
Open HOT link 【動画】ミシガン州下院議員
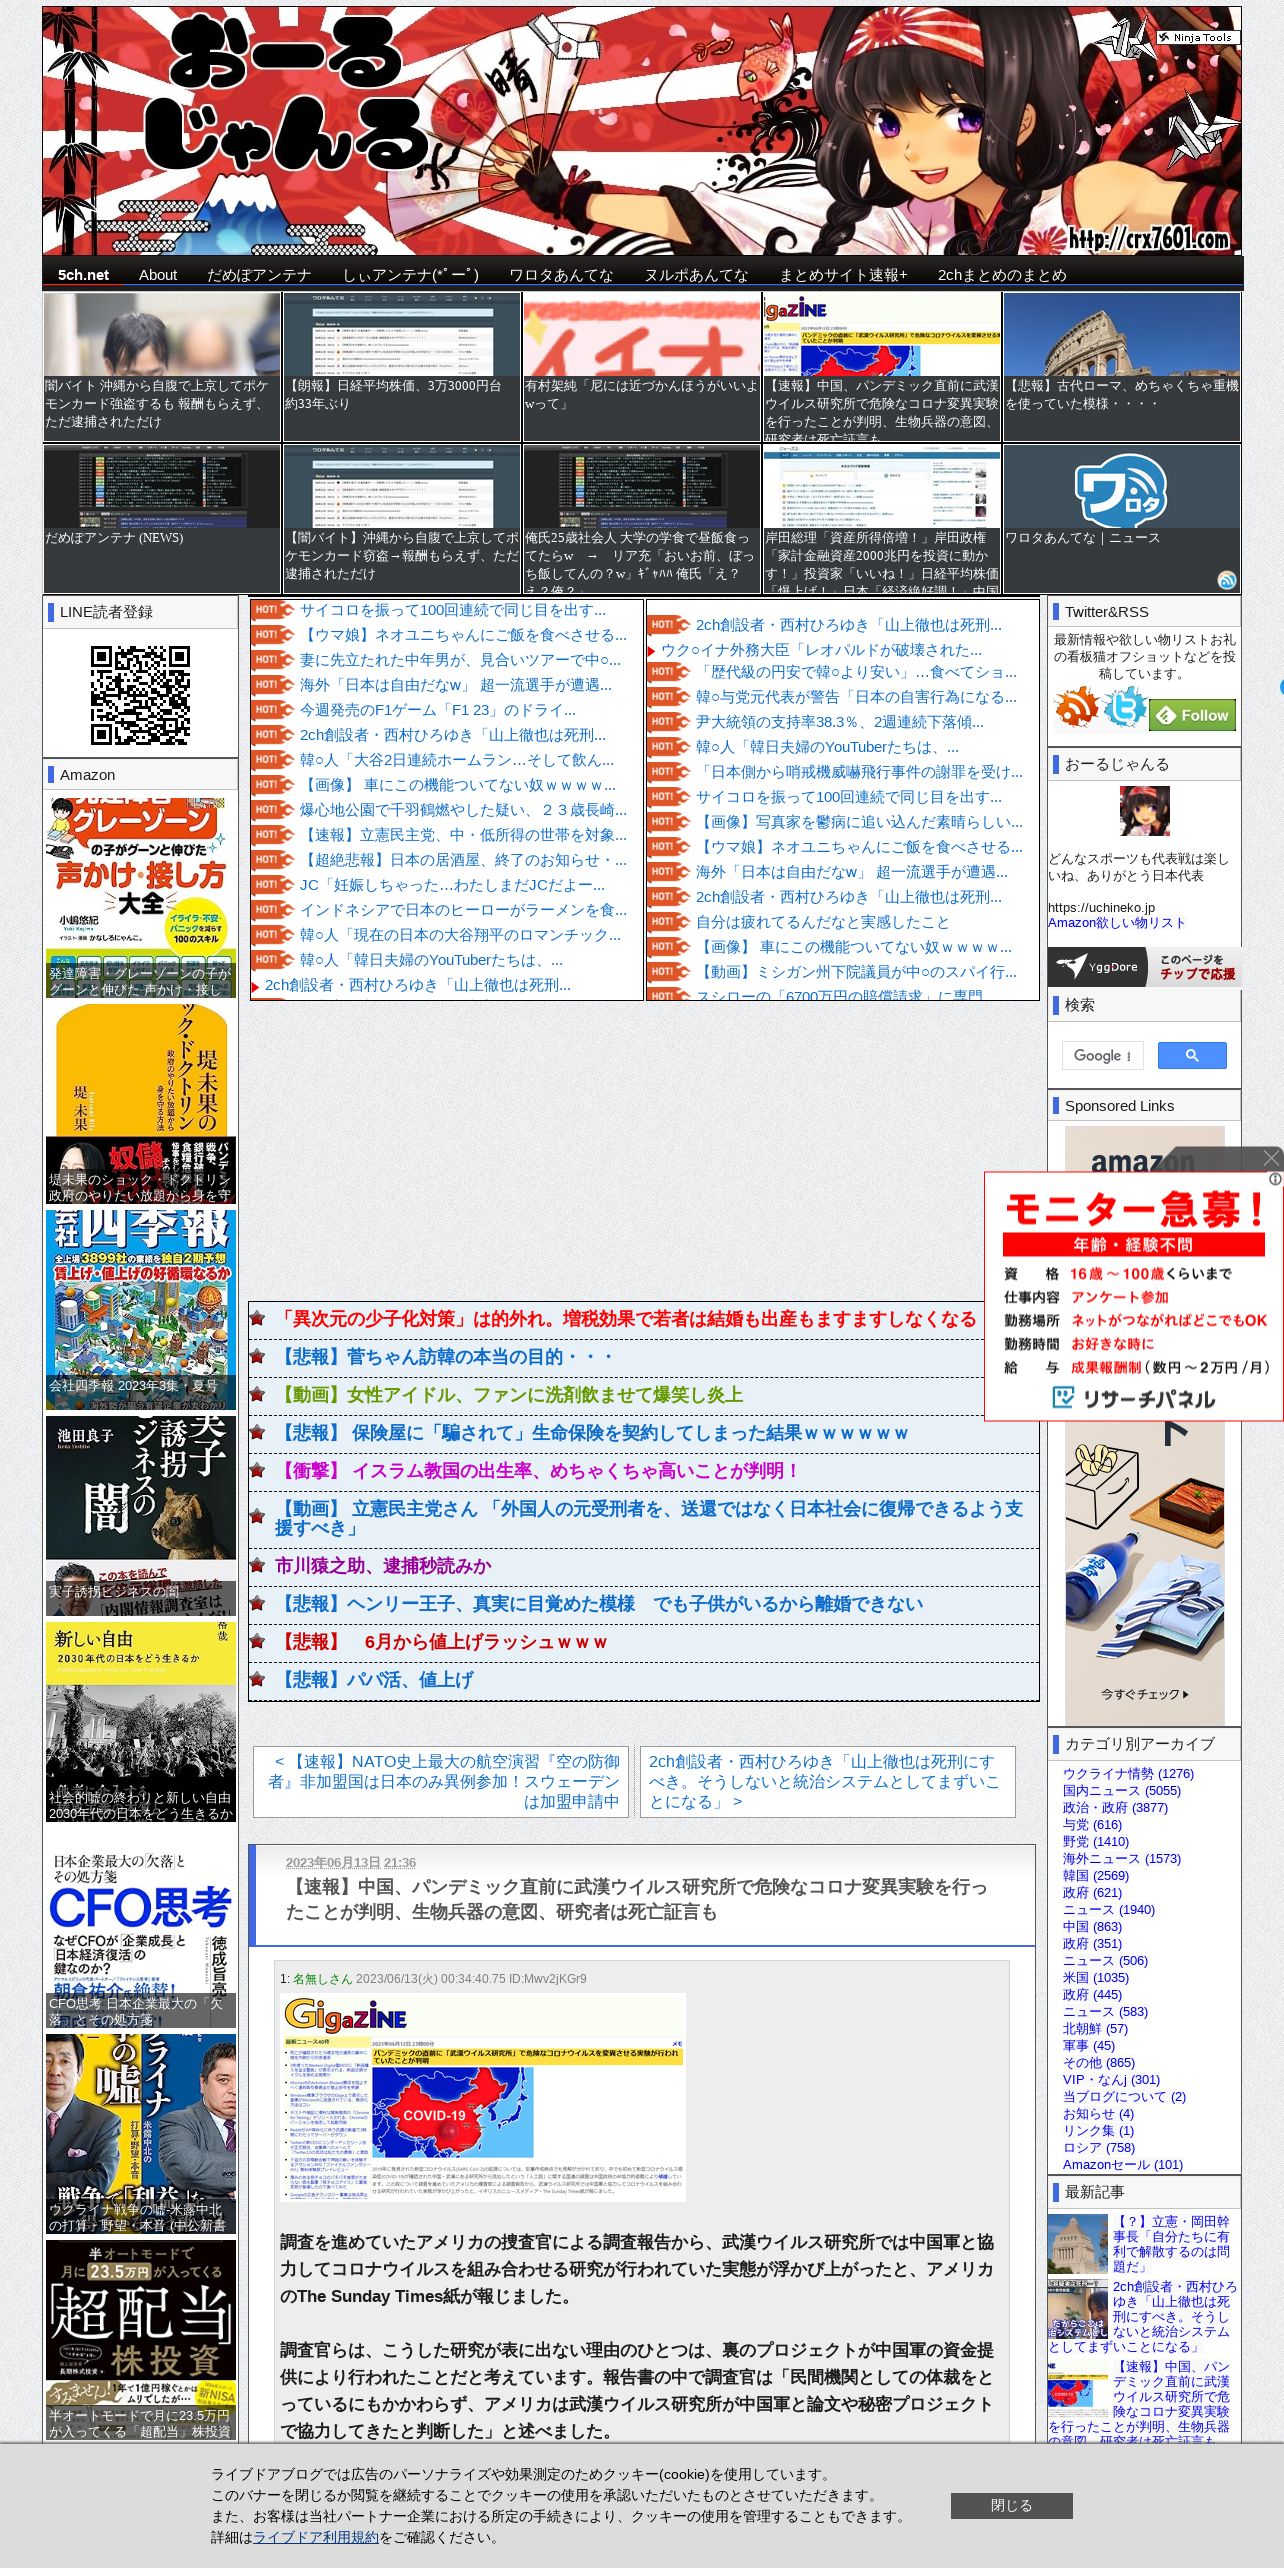856,971
